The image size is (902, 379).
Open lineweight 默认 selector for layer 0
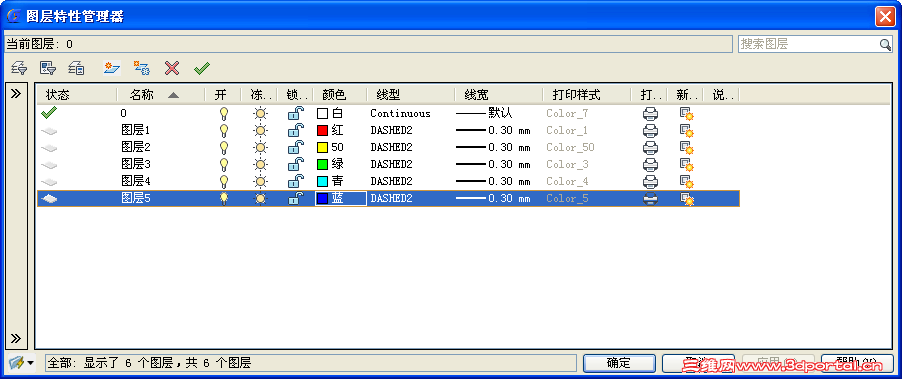(484, 113)
